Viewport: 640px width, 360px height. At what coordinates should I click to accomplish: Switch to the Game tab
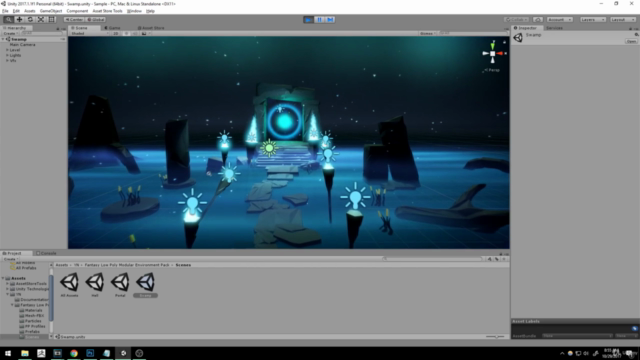(x=112, y=28)
